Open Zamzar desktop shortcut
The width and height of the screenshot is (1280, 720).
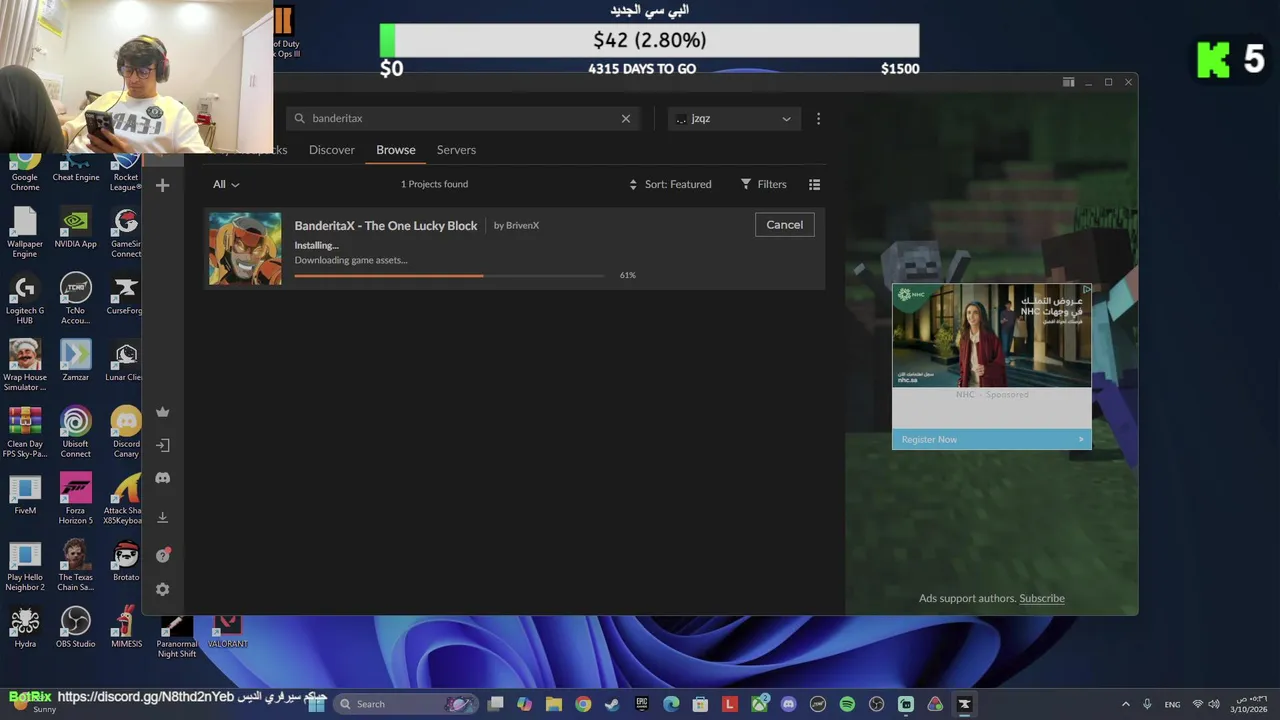[x=76, y=360]
